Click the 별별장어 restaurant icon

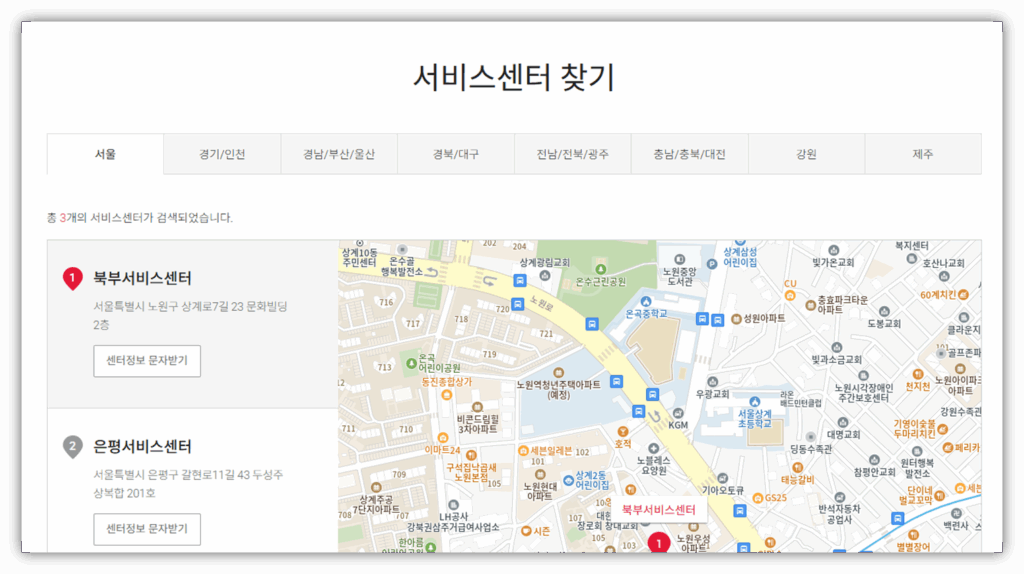click(914, 535)
